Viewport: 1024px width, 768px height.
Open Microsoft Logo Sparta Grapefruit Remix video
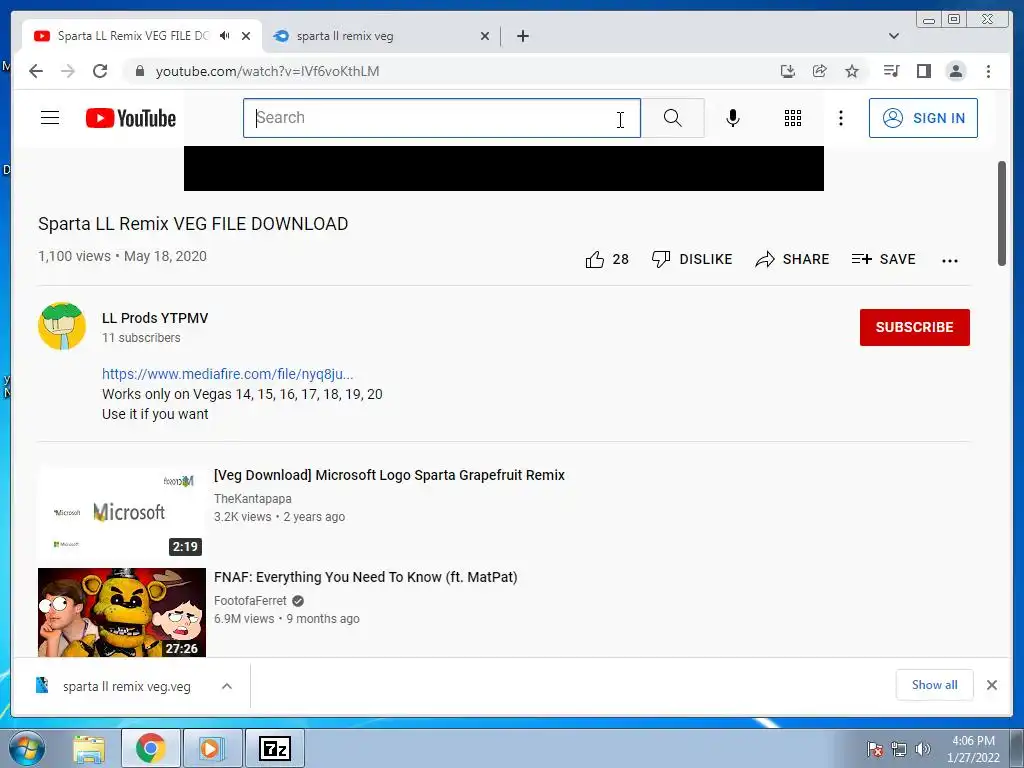coord(389,475)
